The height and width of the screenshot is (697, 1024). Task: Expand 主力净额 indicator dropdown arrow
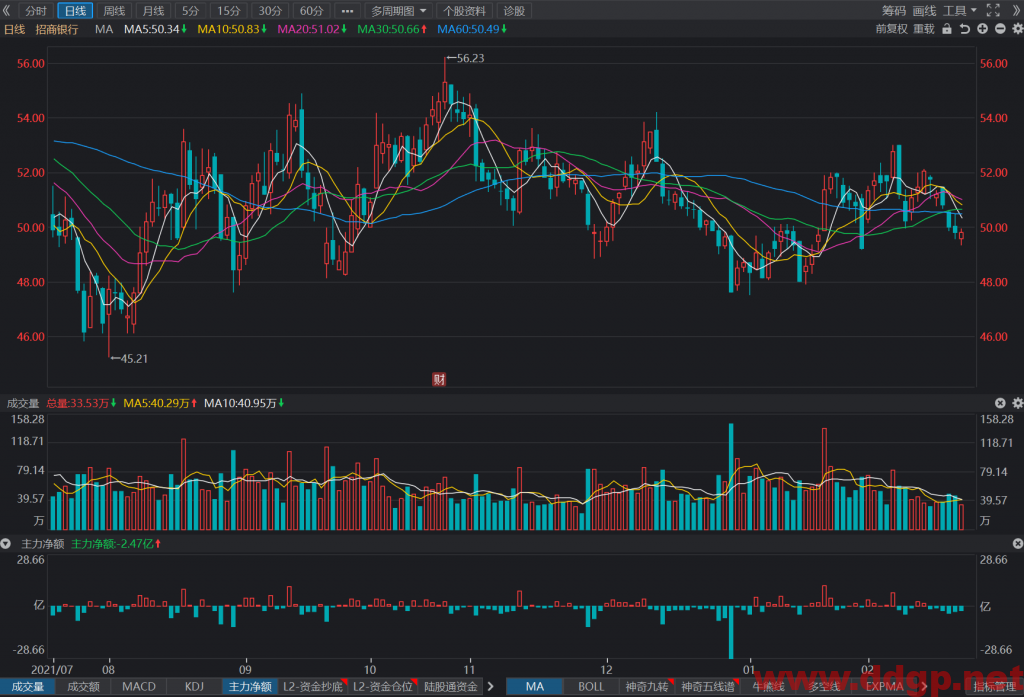[6, 543]
